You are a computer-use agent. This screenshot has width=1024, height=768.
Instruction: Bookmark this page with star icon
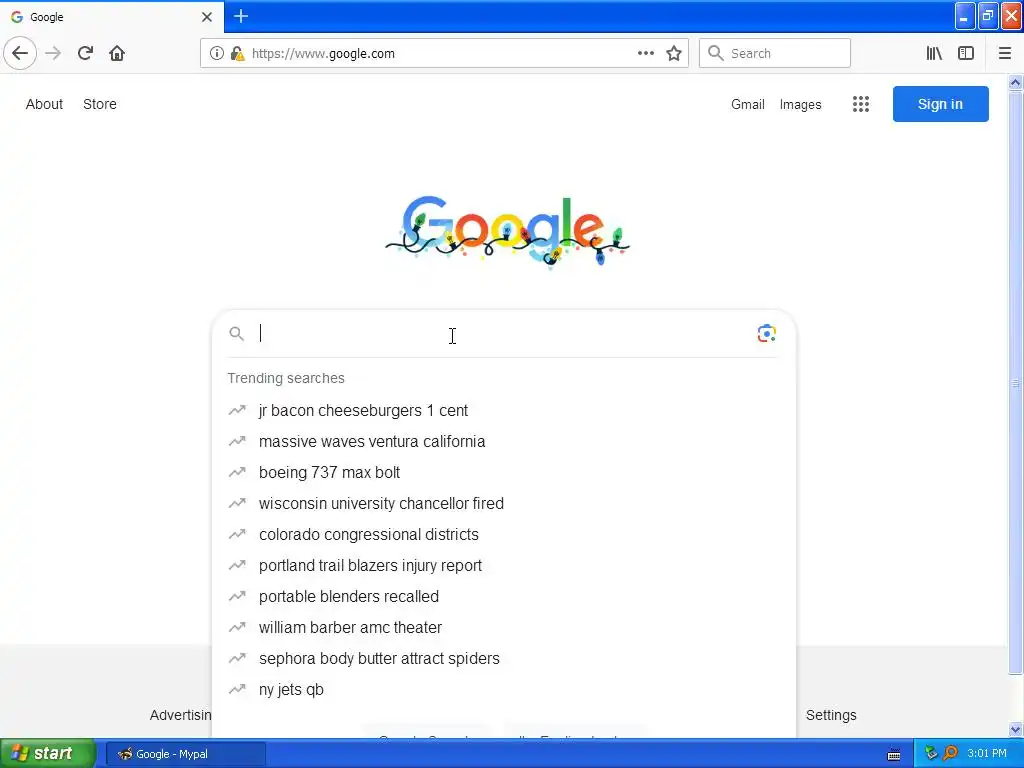pyautogui.click(x=674, y=54)
